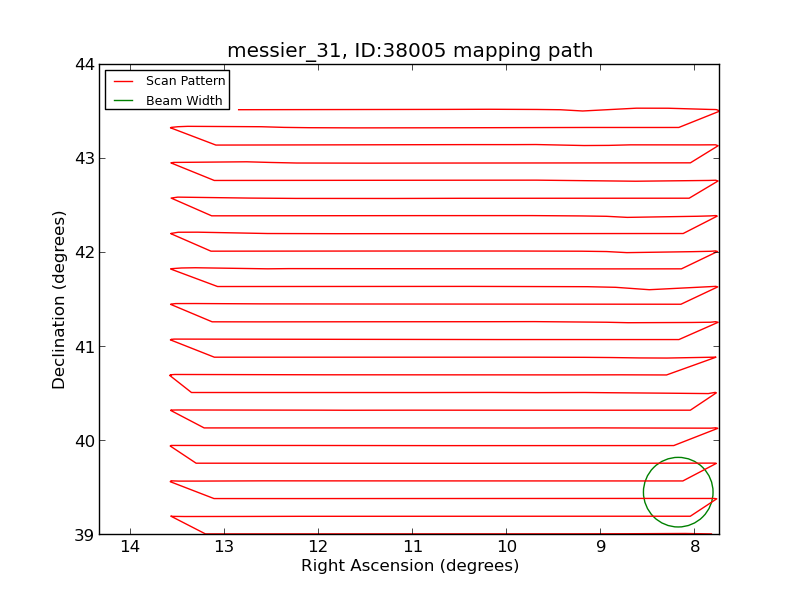Click the y-axis tick label '39'
This screenshot has height=600, width=800.
tap(85, 535)
